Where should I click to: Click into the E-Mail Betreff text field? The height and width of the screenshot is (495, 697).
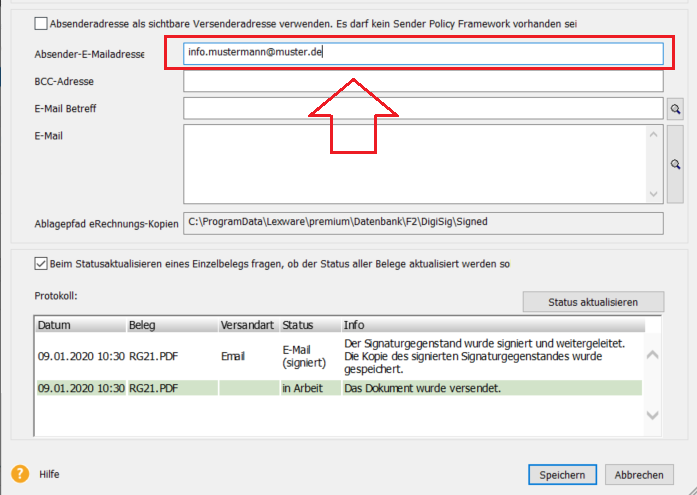coord(423,108)
